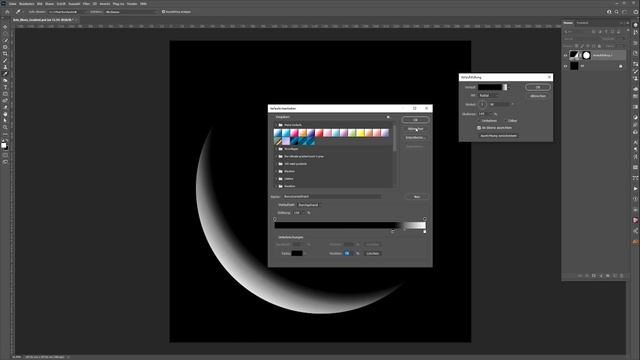The width and height of the screenshot is (640, 360).
Task: Toggle visibility of the gradient fill layer
Action: click(566, 55)
